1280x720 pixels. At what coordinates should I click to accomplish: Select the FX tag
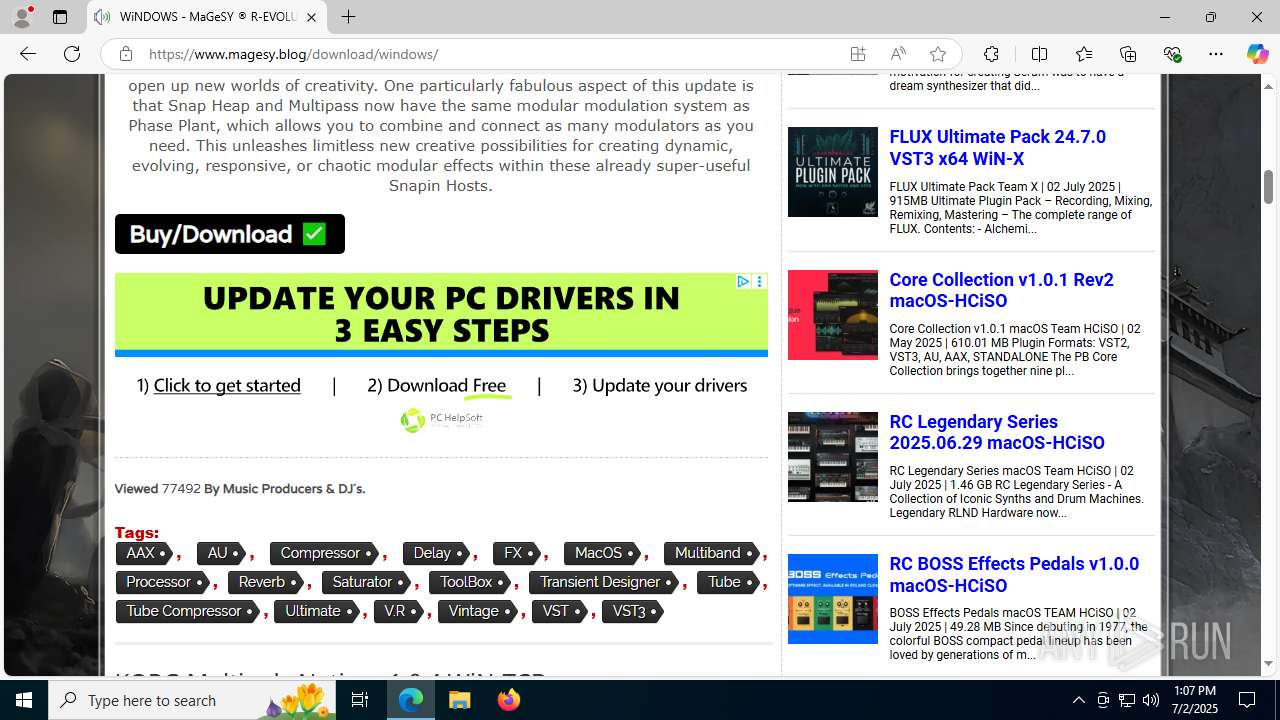tap(518, 553)
